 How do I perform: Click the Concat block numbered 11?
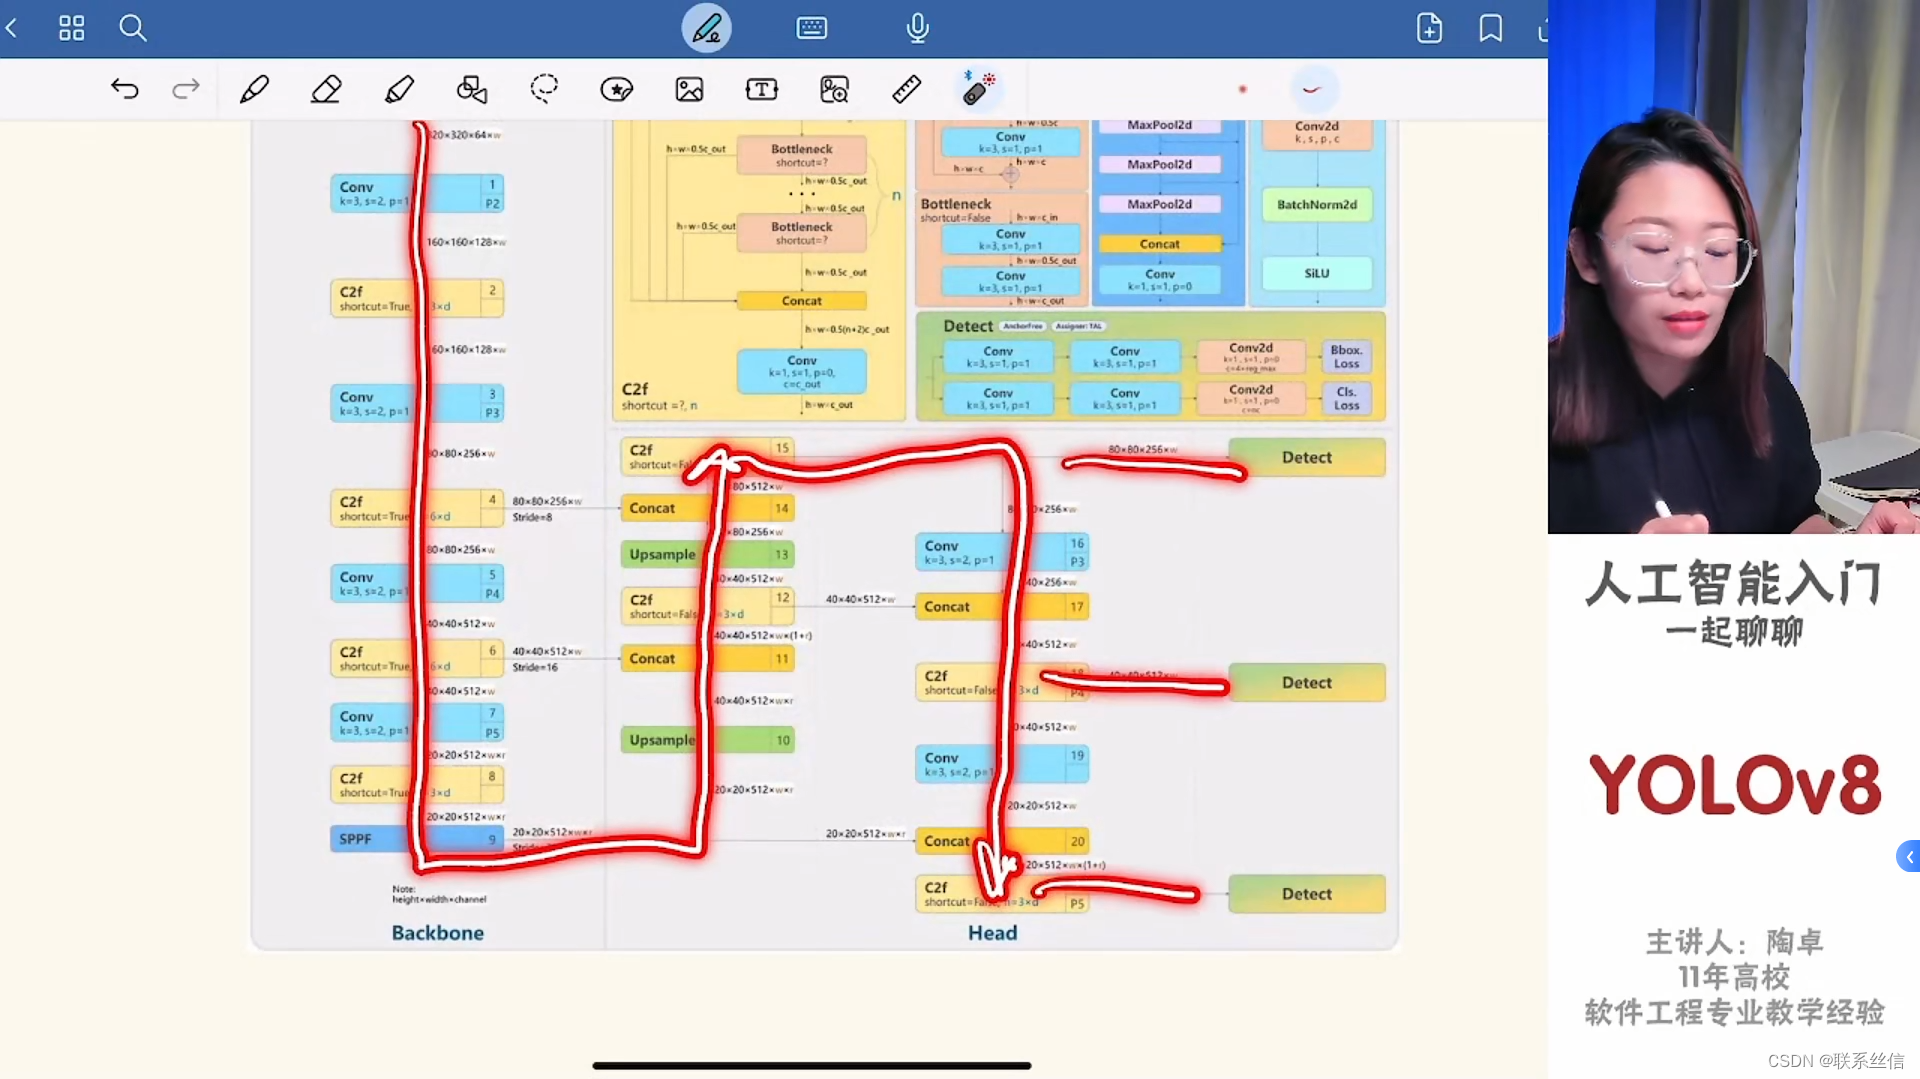pyautogui.click(x=707, y=658)
